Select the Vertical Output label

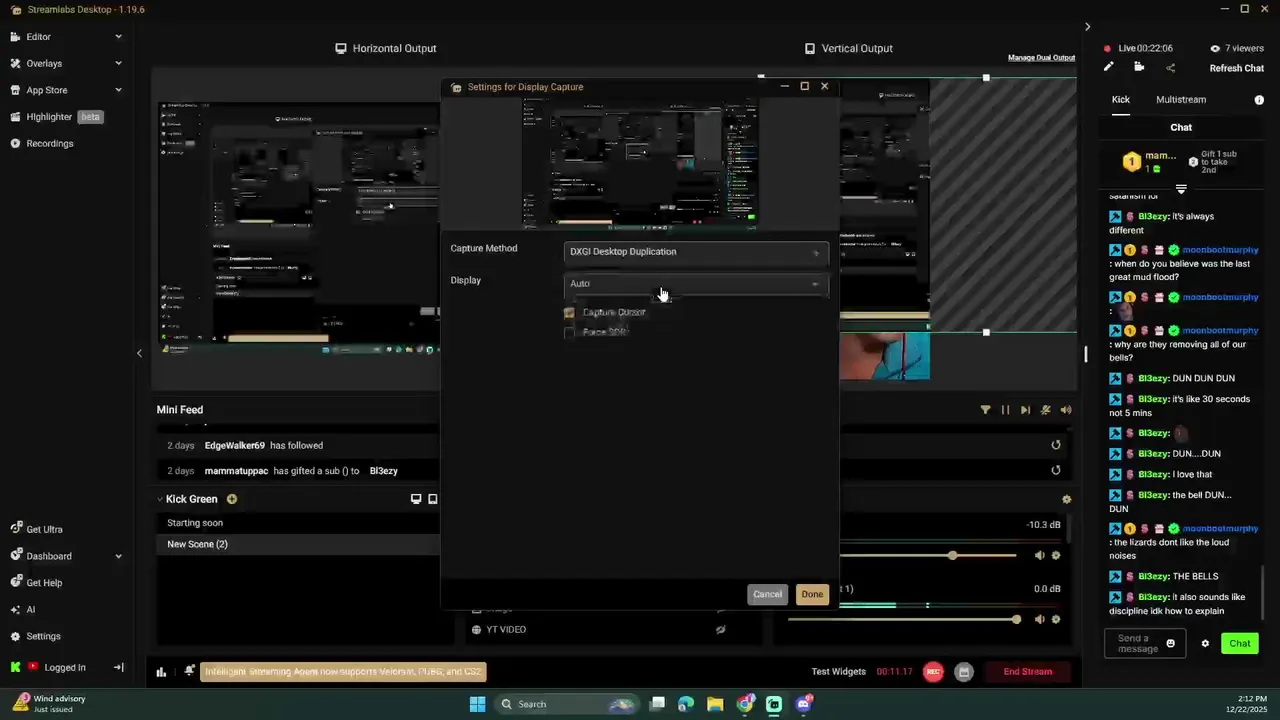click(848, 48)
